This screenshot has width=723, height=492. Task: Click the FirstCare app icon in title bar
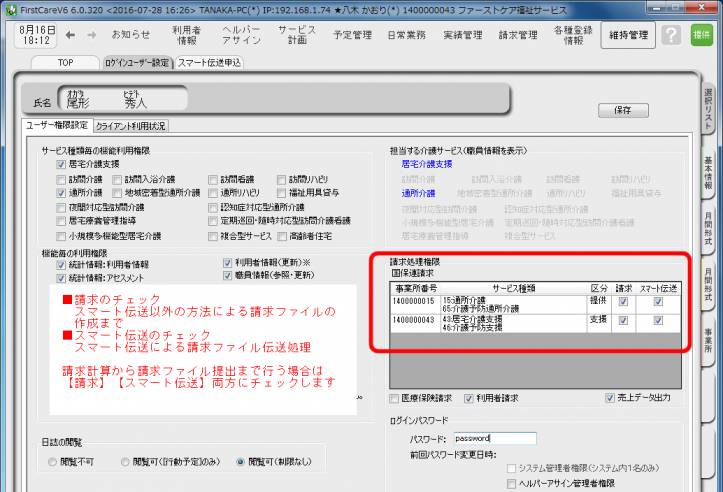click(9, 7)
